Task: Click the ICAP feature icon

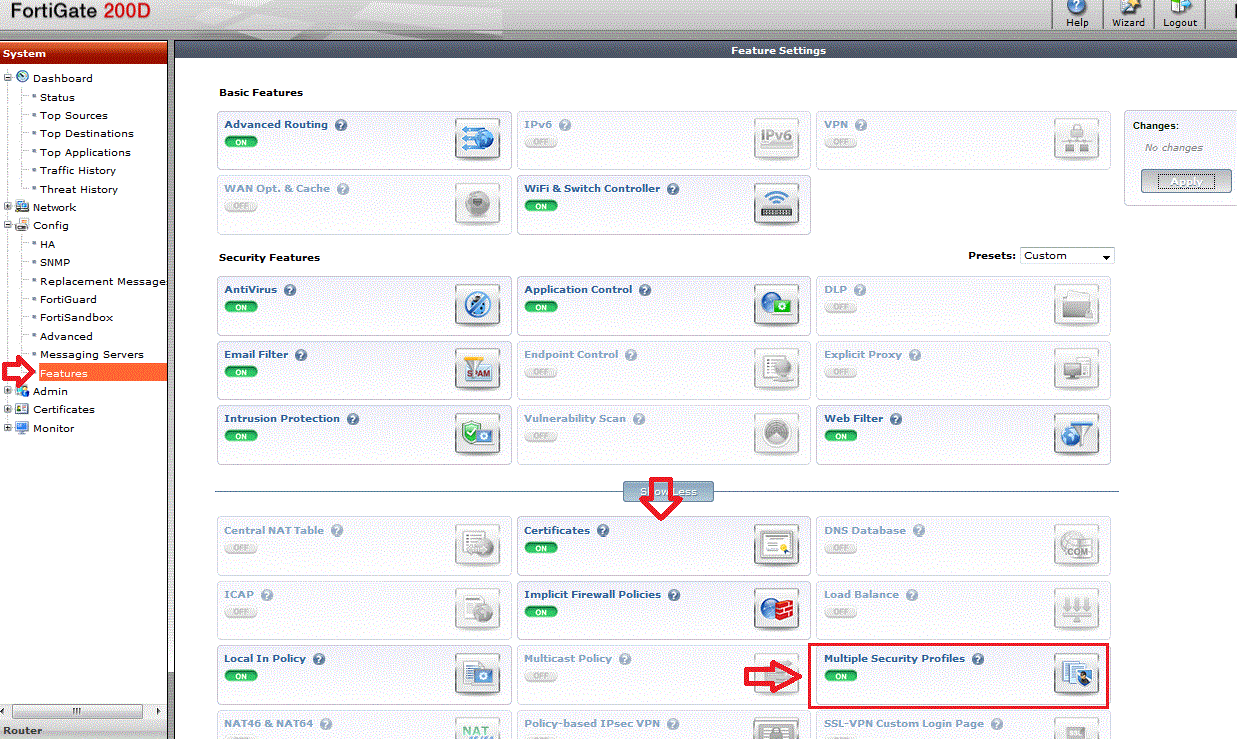Action: [x=477, y=610]
